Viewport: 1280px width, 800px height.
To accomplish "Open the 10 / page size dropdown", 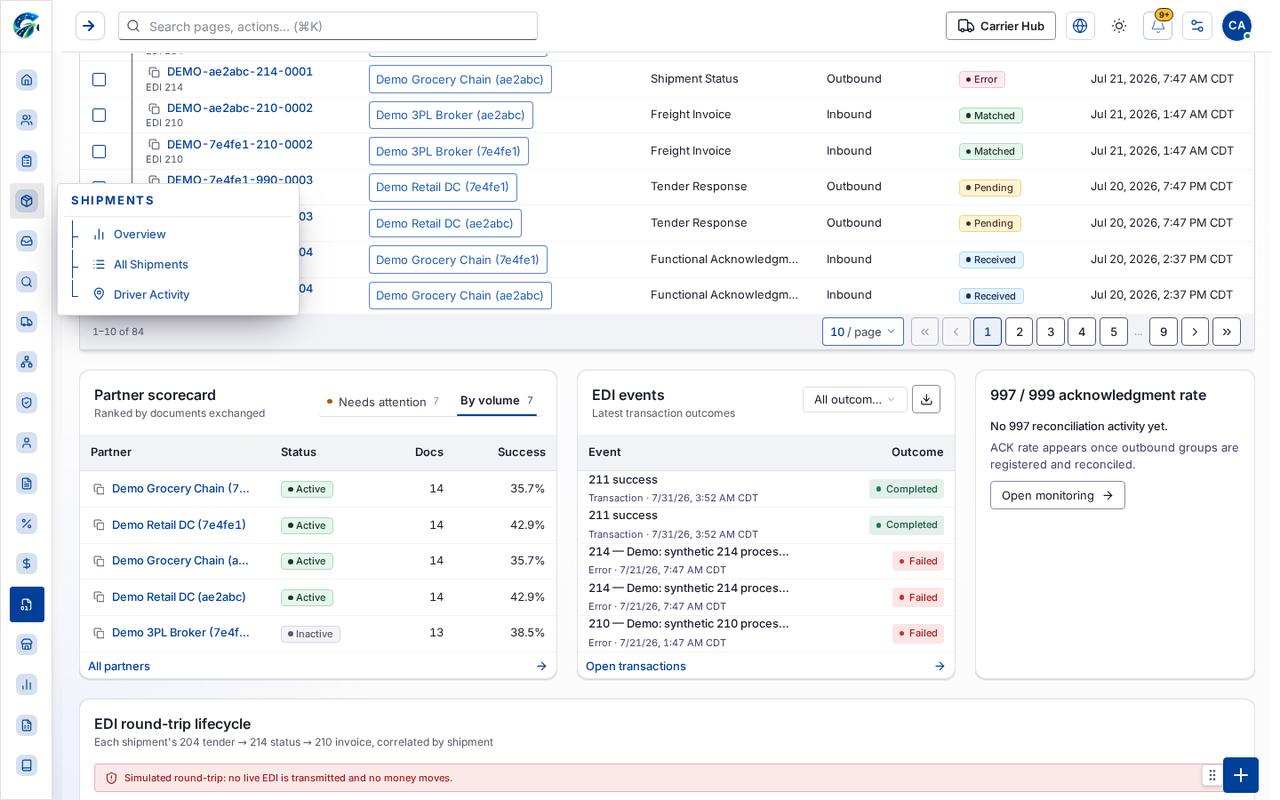I will tap(863, 332).
